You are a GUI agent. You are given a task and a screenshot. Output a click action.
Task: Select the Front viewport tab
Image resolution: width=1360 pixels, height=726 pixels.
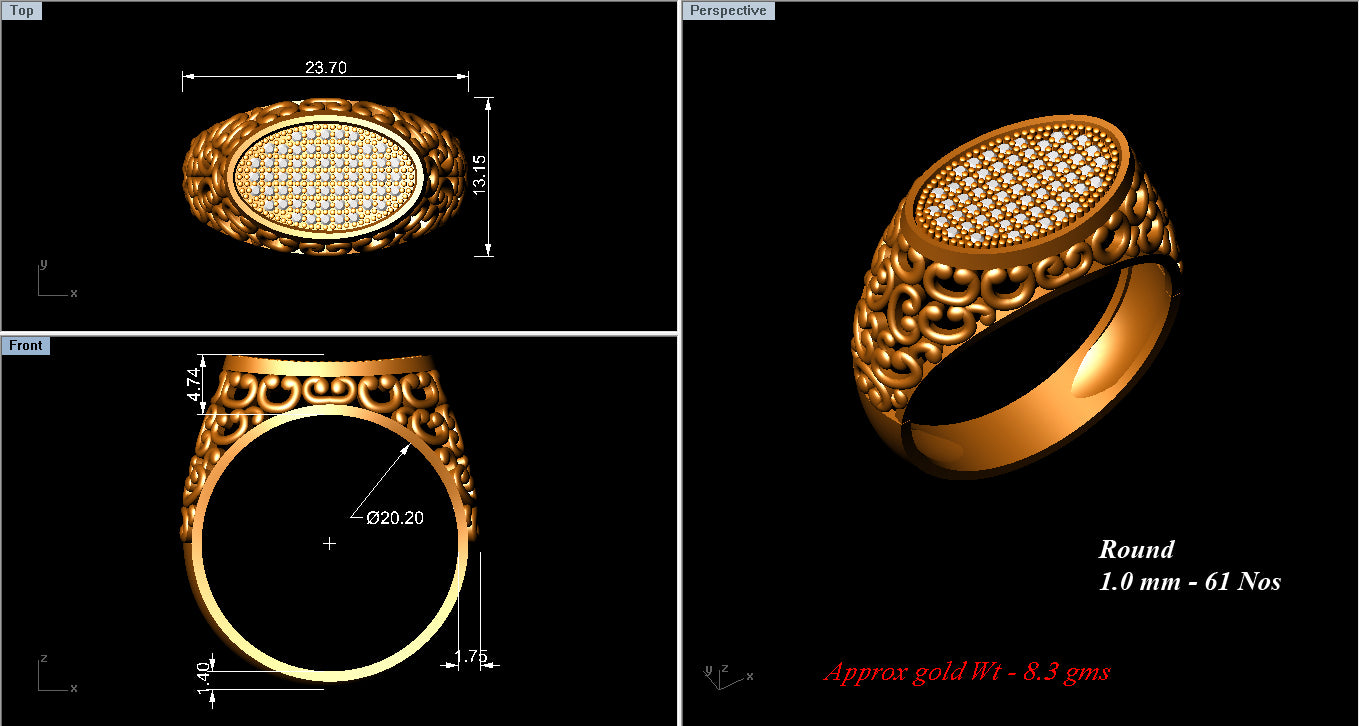[26, 345]
